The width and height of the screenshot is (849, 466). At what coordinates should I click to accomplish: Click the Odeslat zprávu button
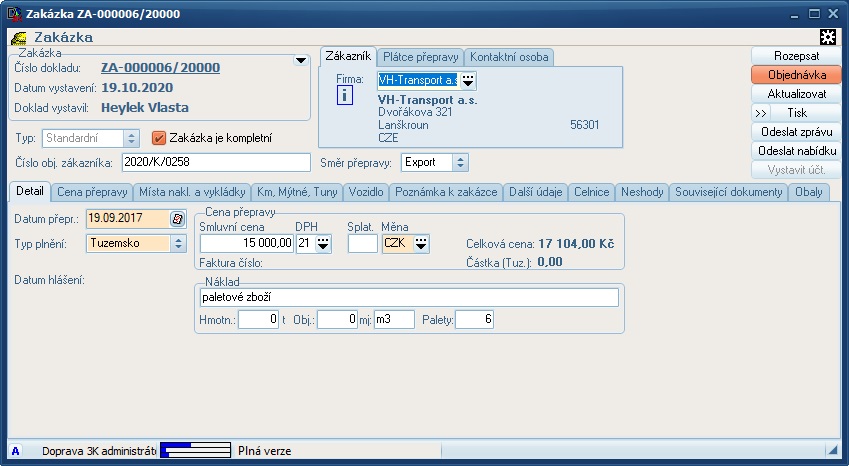(796, 132)
